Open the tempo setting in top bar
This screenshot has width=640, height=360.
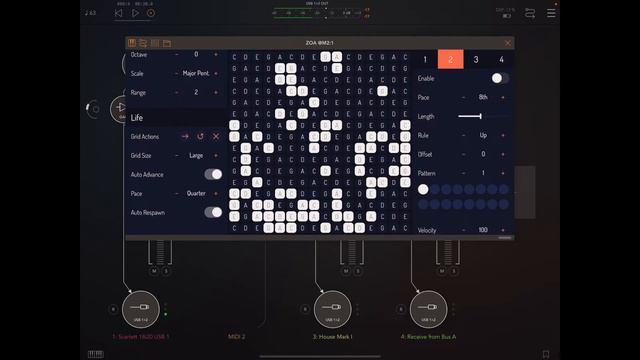coord(91,13)
